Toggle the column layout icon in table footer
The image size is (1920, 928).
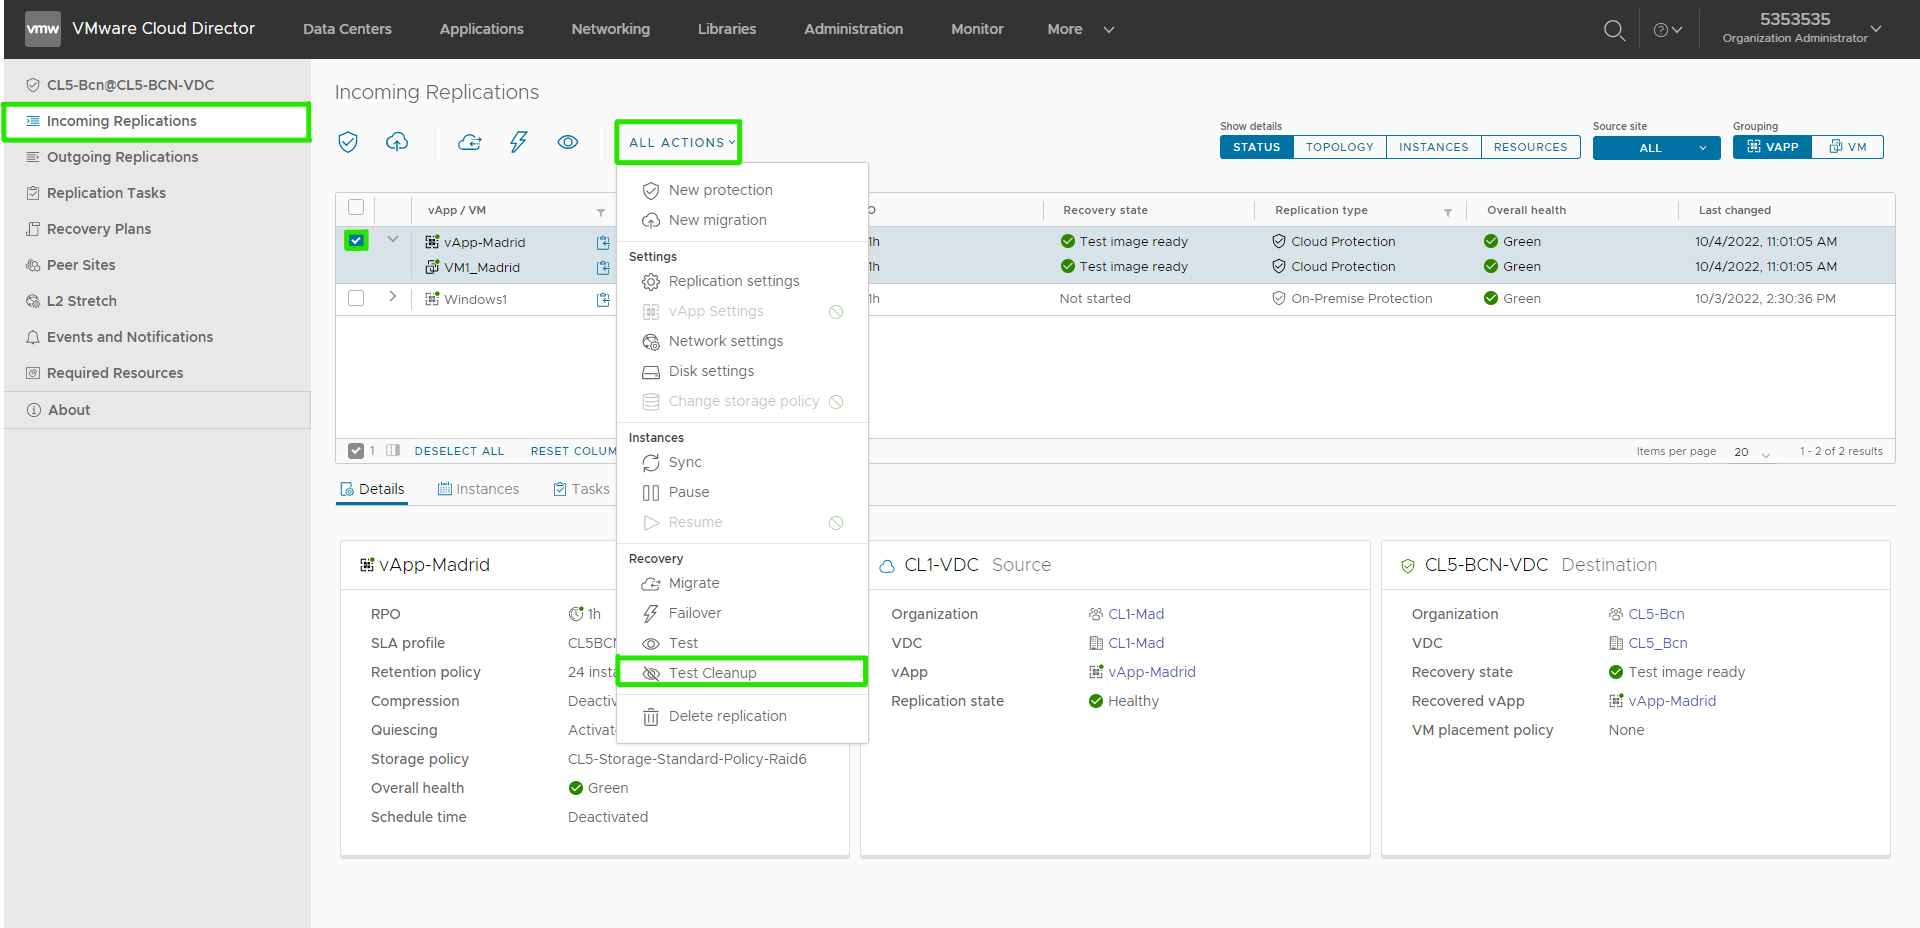pos(393,451)
